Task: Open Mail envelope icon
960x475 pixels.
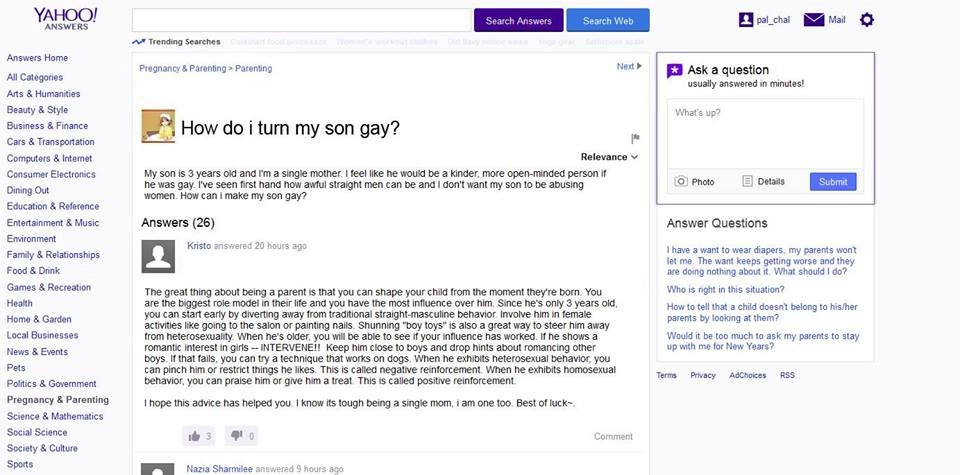Action: 814,20
